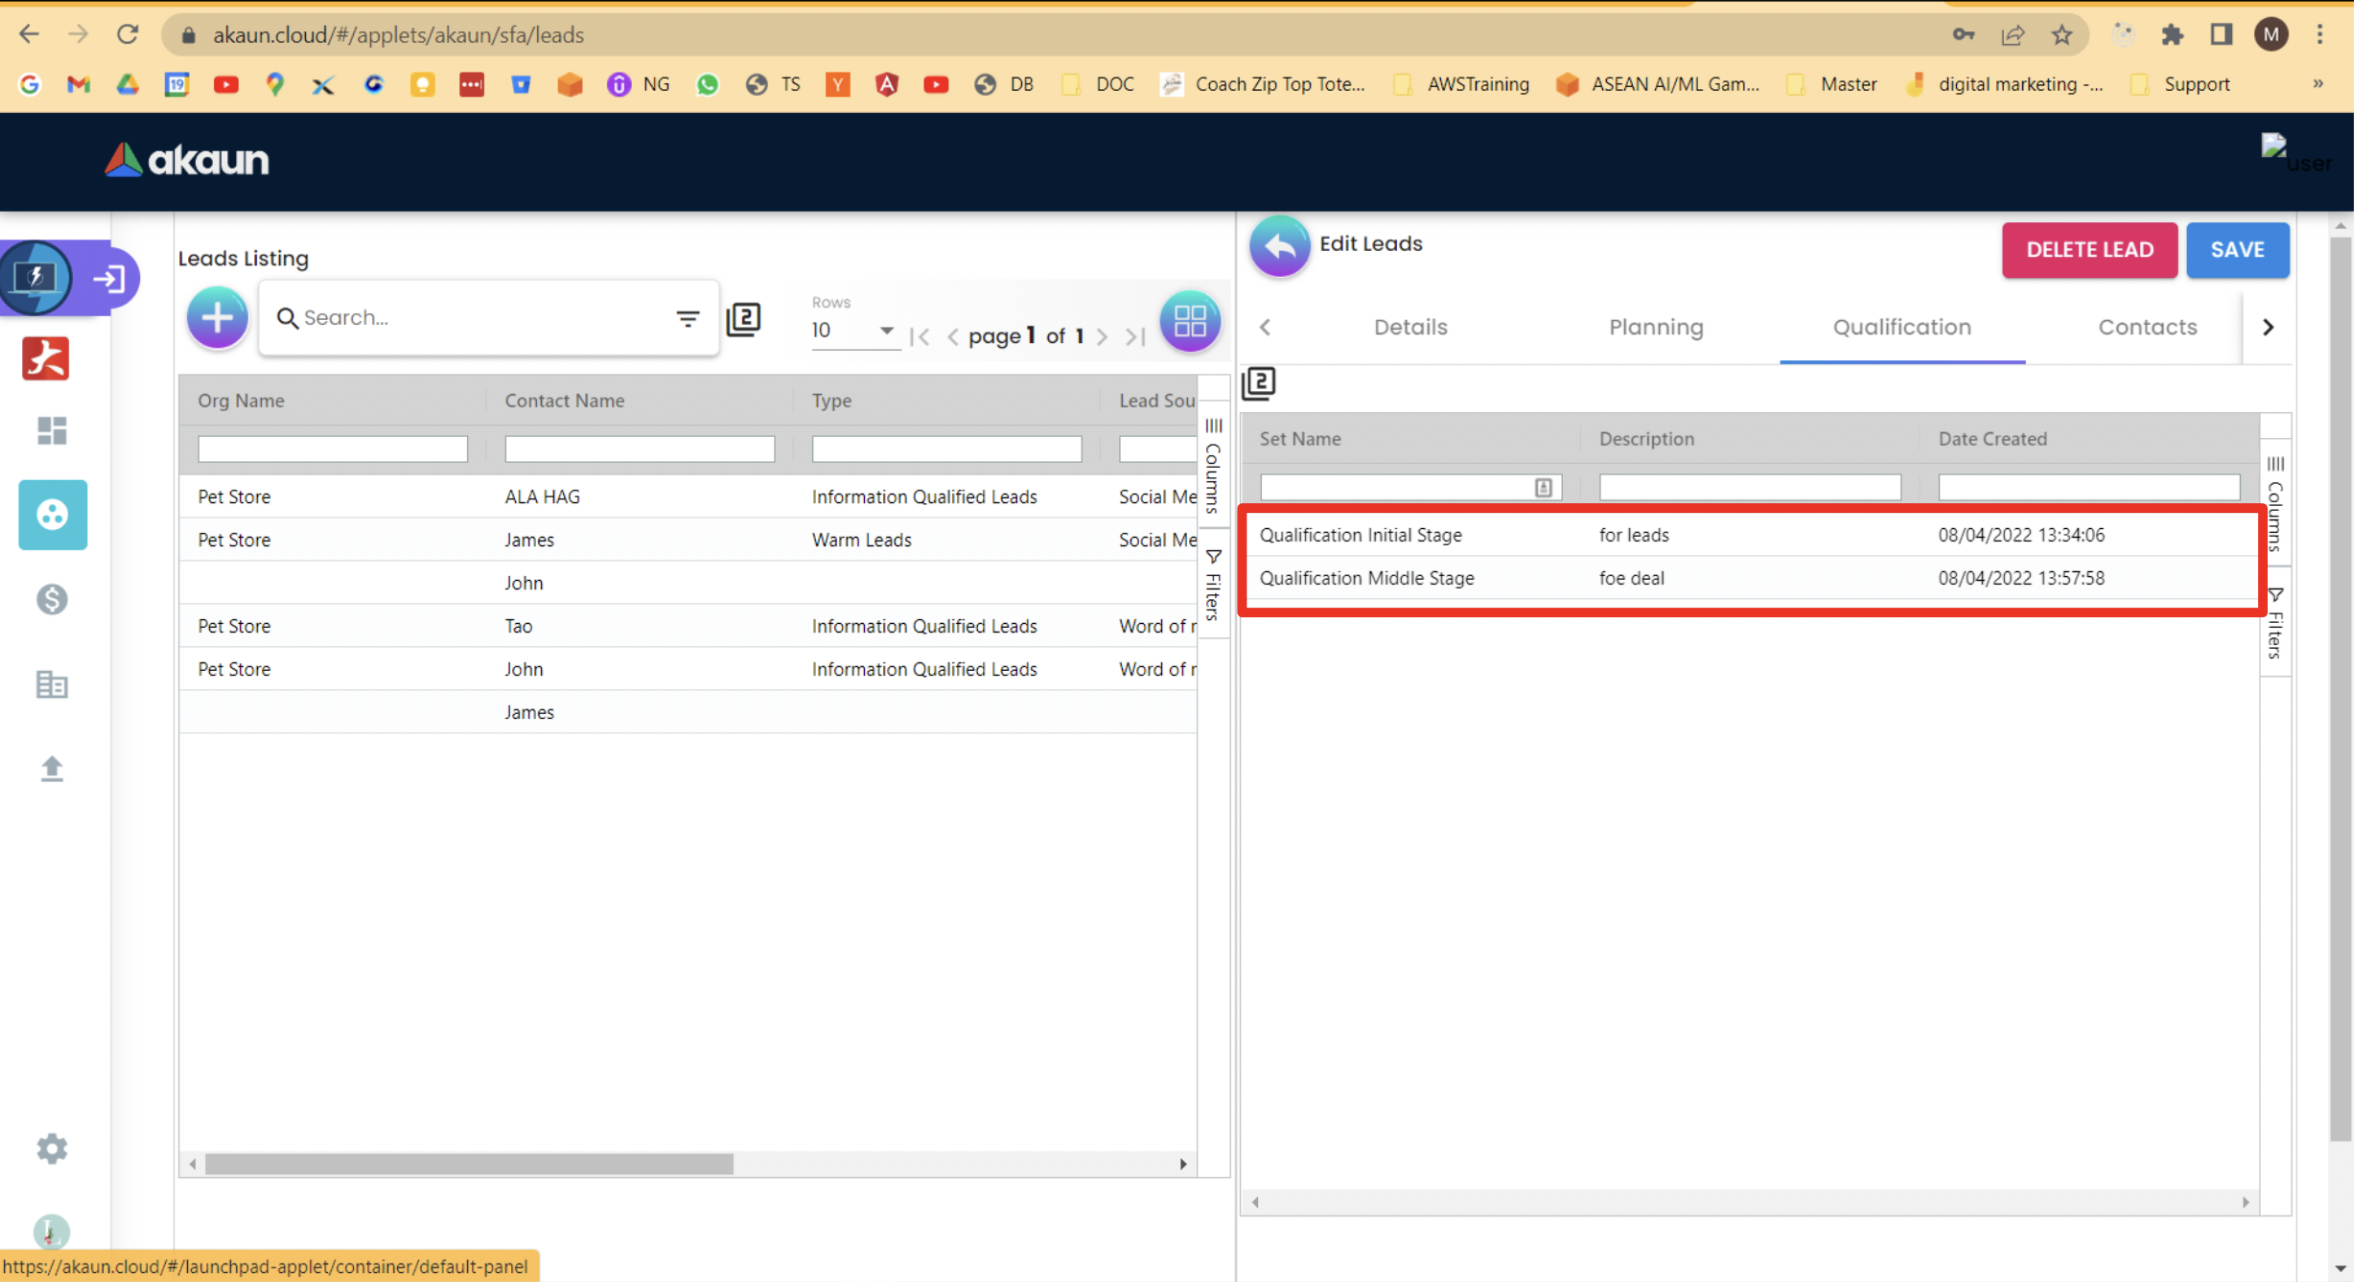This screenshot has width=2354, height=1282.
Task: Toggle the Columns panel in Qualification grid
Action: coord(2275,503)
